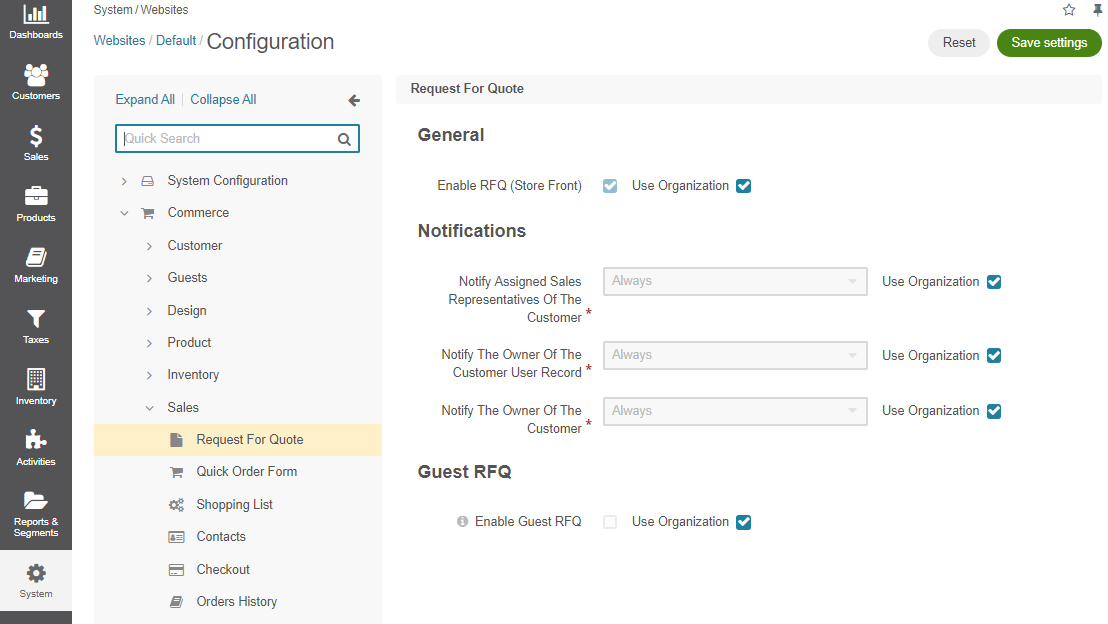Click the Collapse All link

[x=223, y=100]
